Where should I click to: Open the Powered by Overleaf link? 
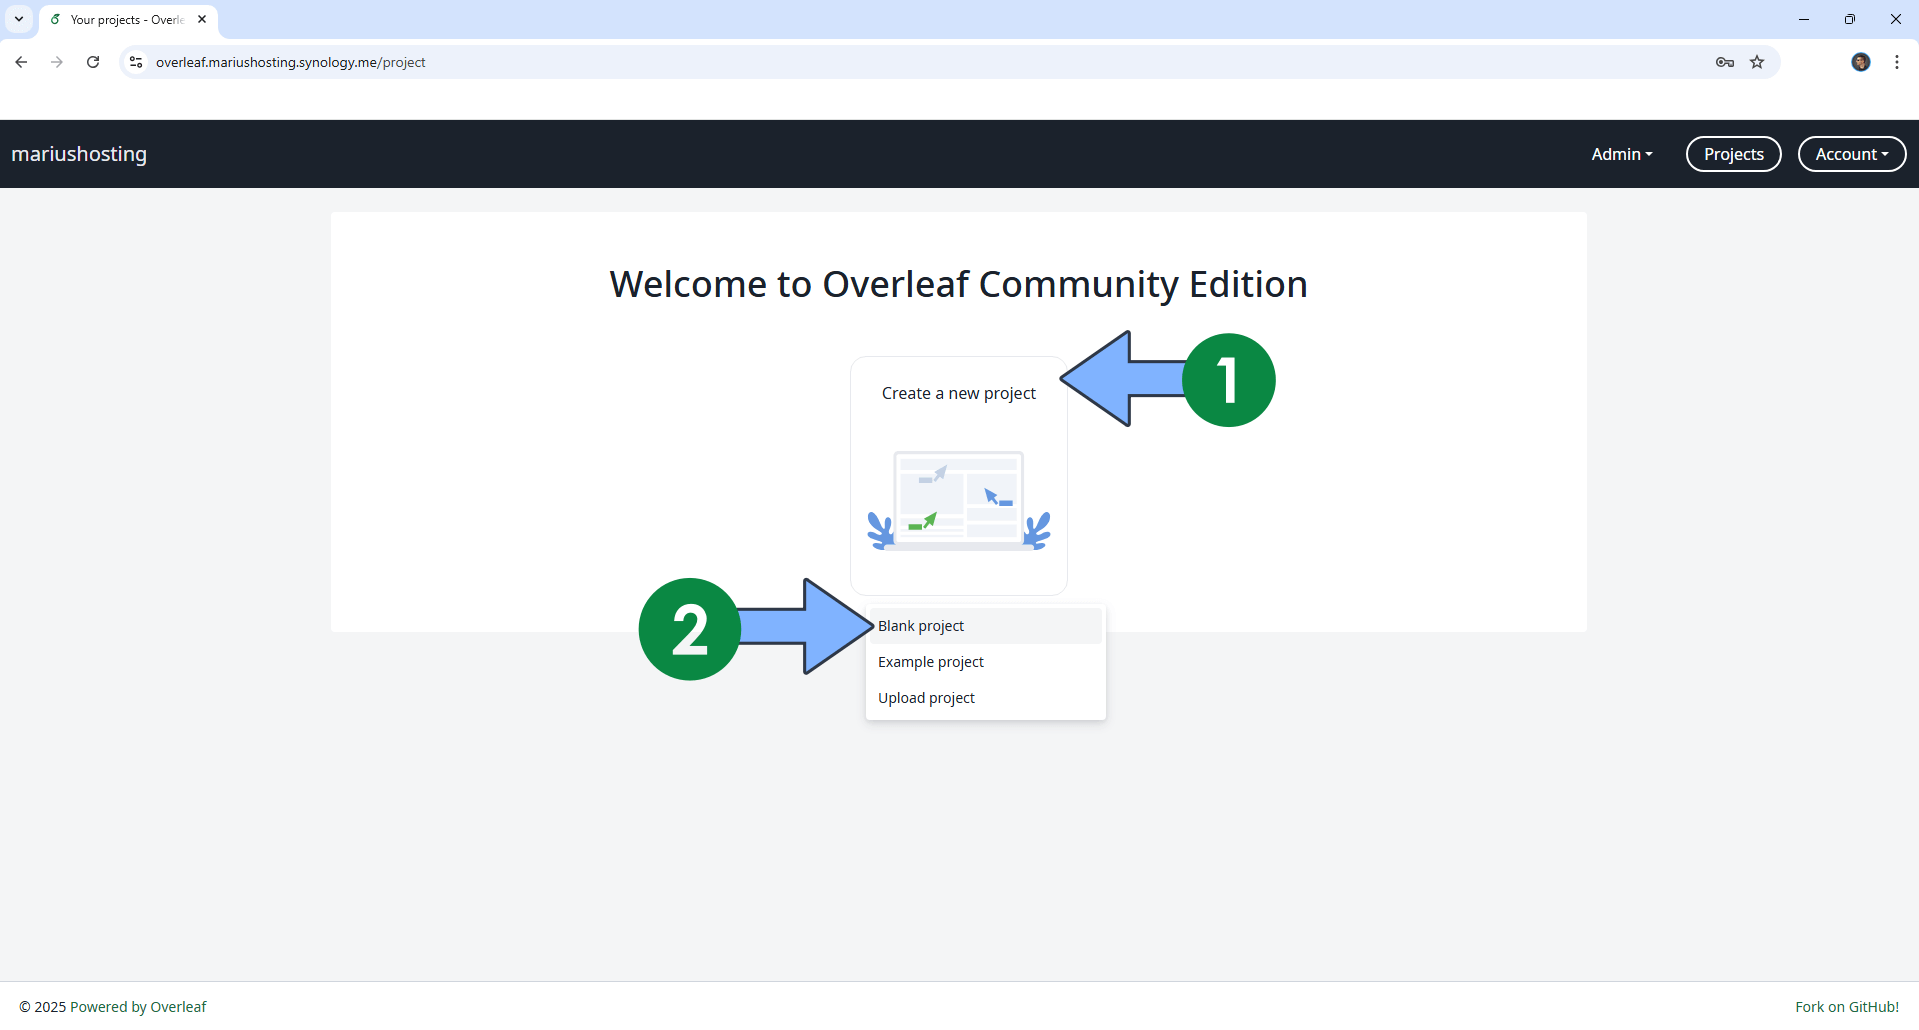138,1006
